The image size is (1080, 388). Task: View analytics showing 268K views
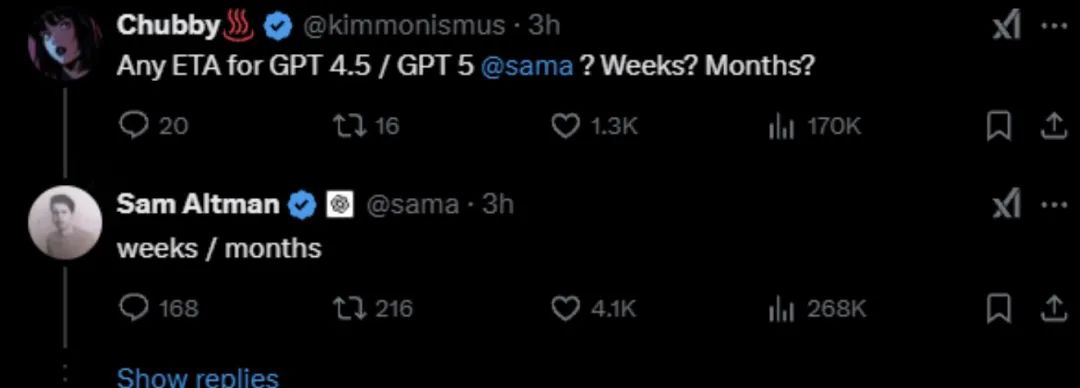817,309
